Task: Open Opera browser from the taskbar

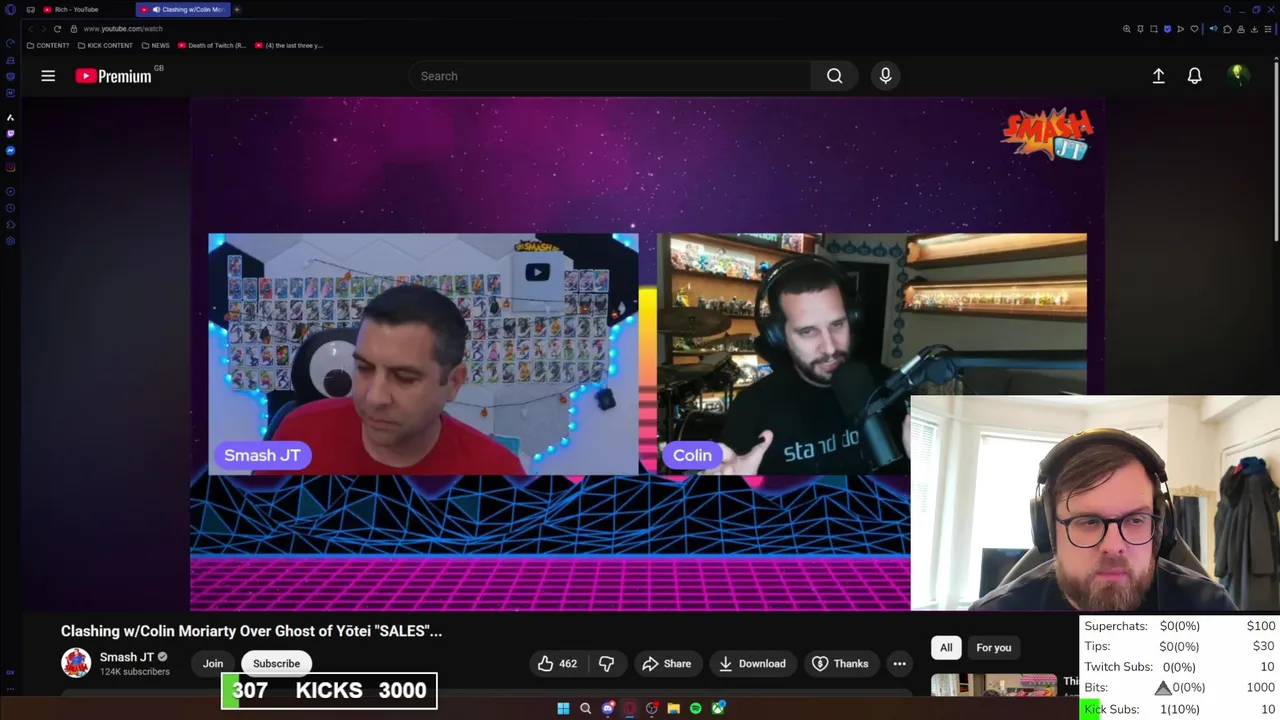Action: coord(629,708)
